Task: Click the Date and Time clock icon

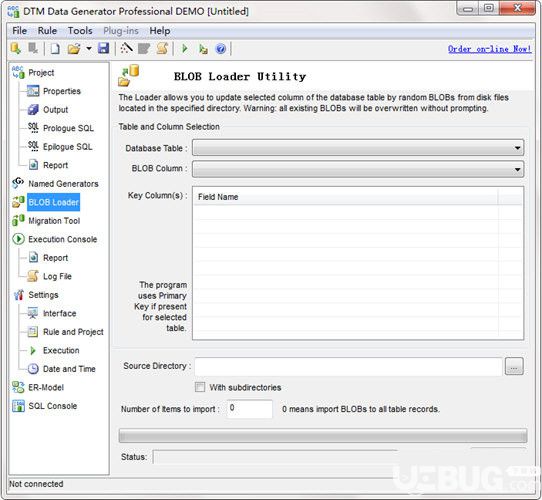Action: point(33,369)
